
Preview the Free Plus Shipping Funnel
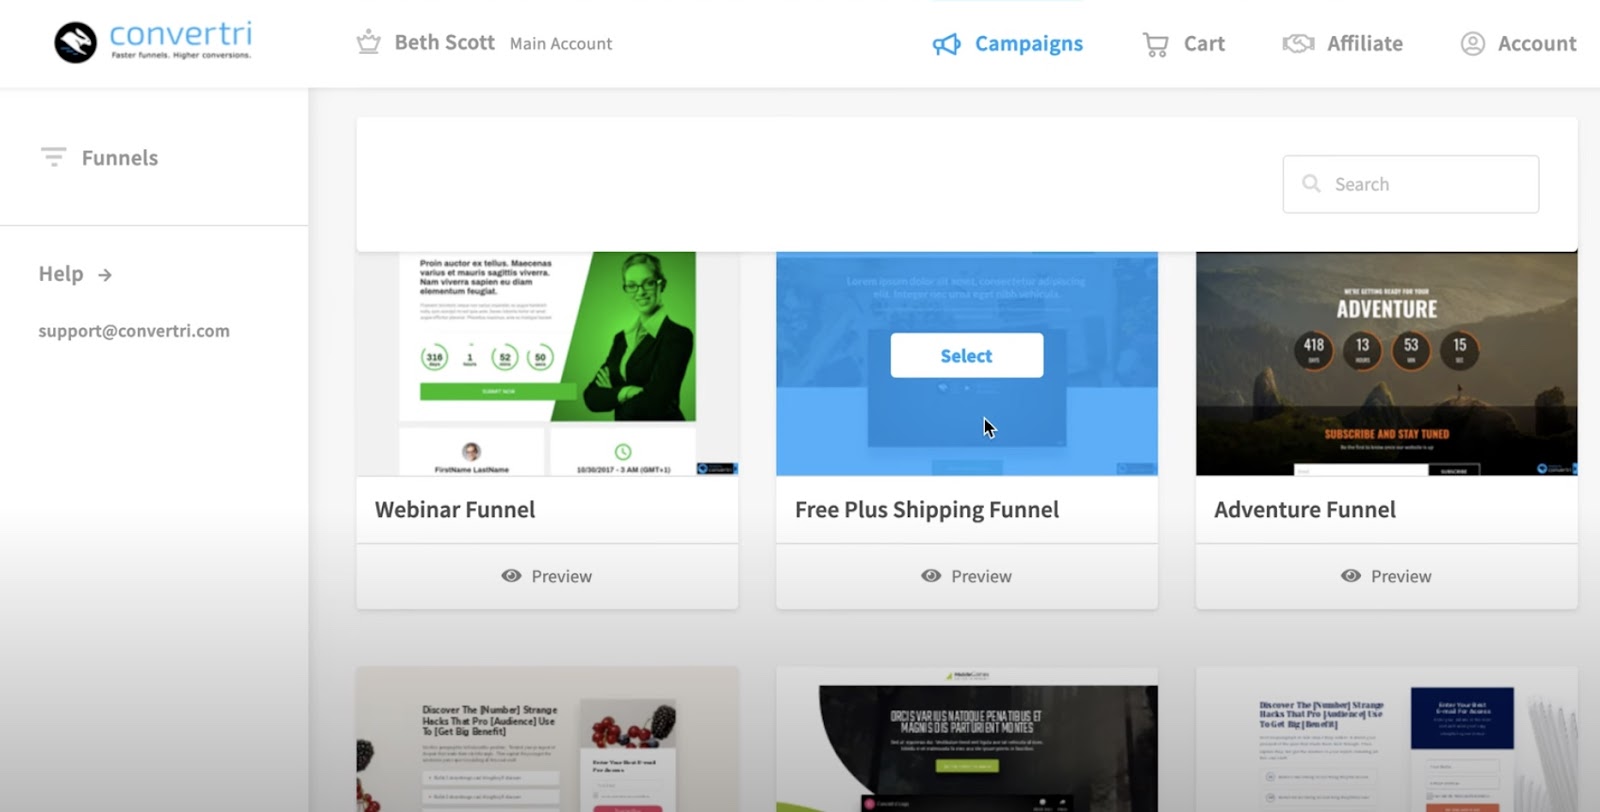[966, 576]
